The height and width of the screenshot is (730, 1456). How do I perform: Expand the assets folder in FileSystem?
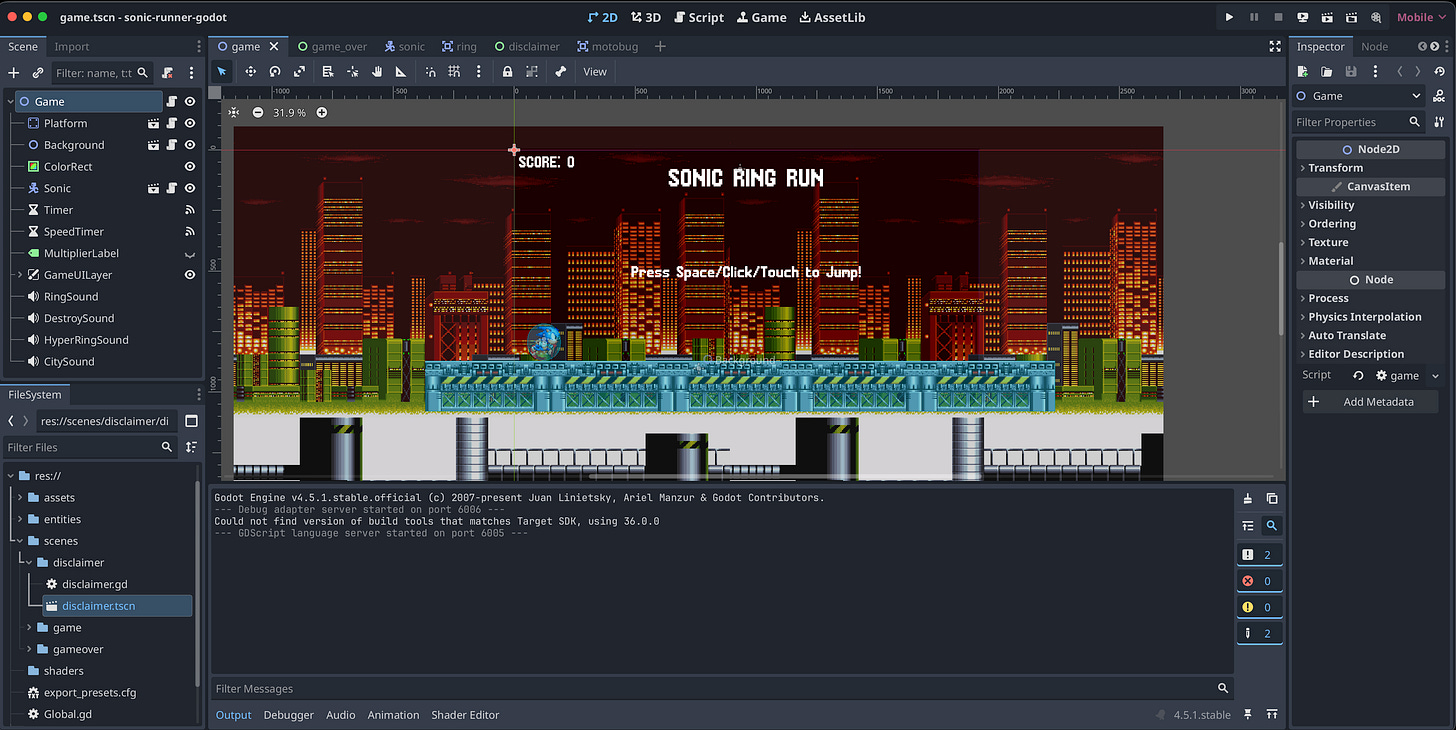(x=20, y=498)
